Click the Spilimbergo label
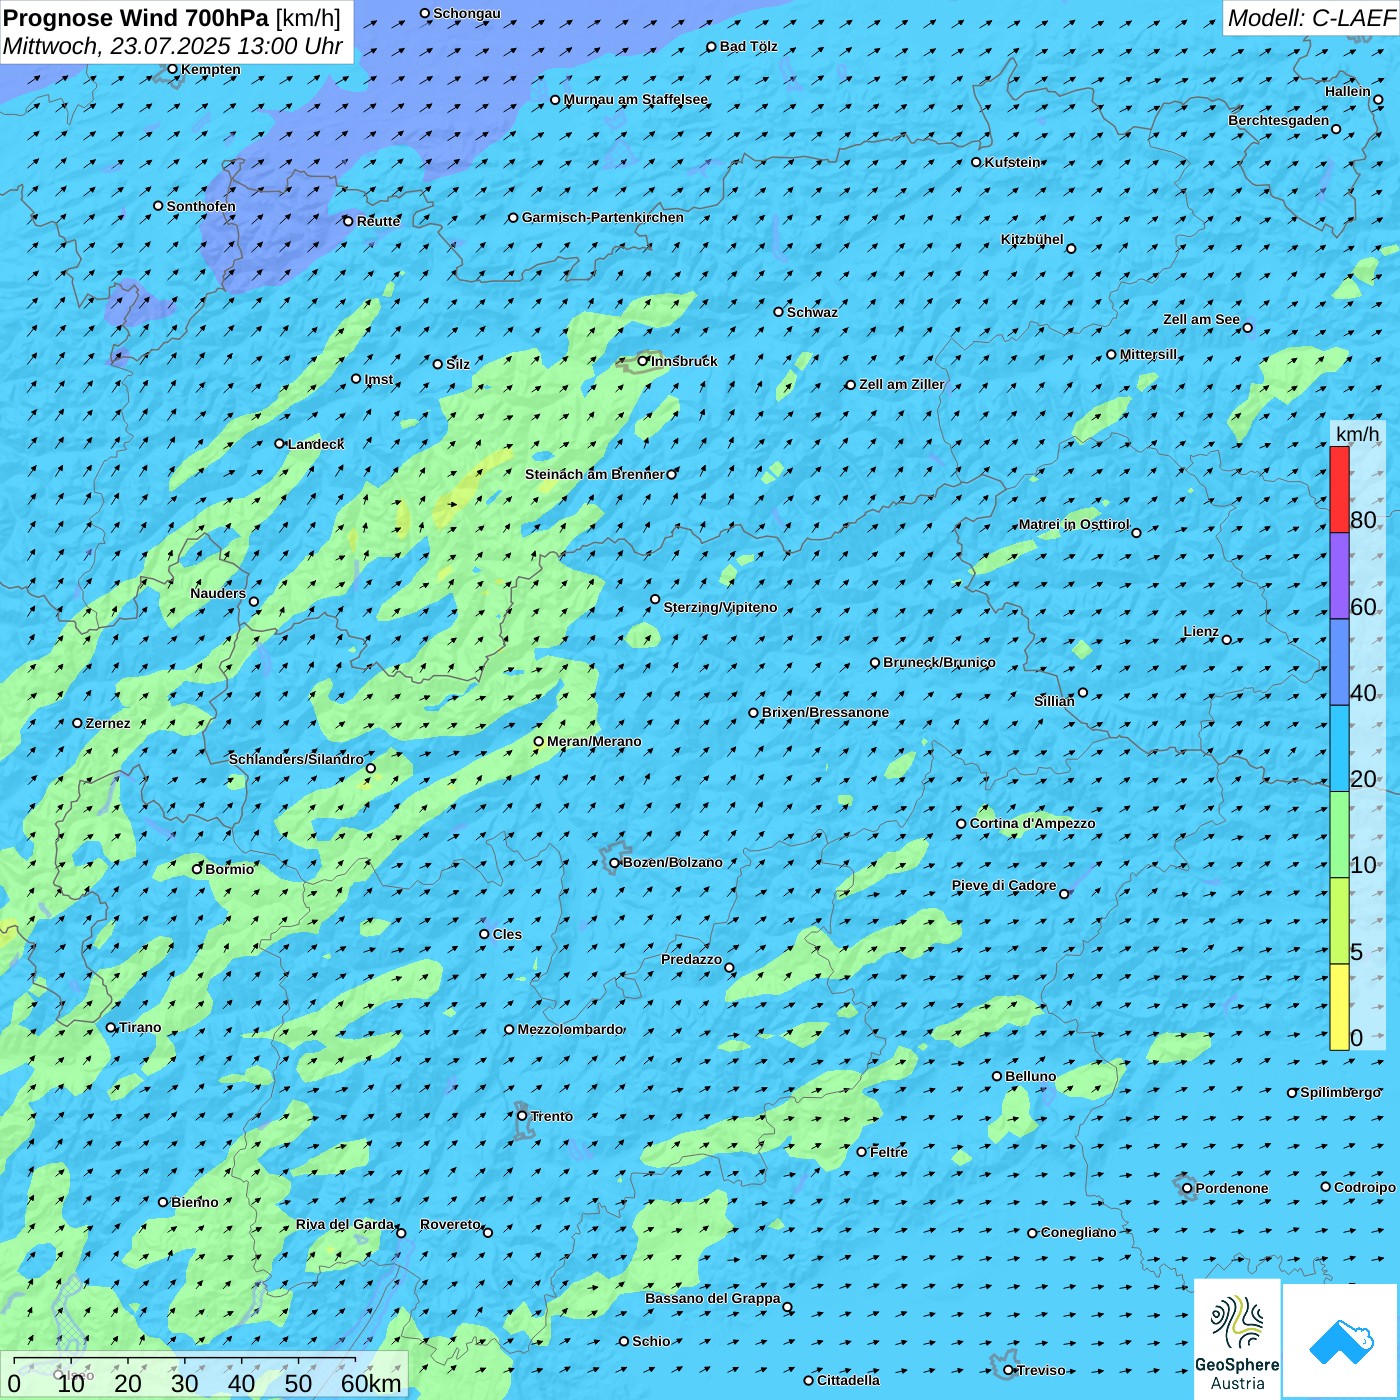Image resolution: width=1400 pixels, height=1400 pixels. coord(1340,1092)
